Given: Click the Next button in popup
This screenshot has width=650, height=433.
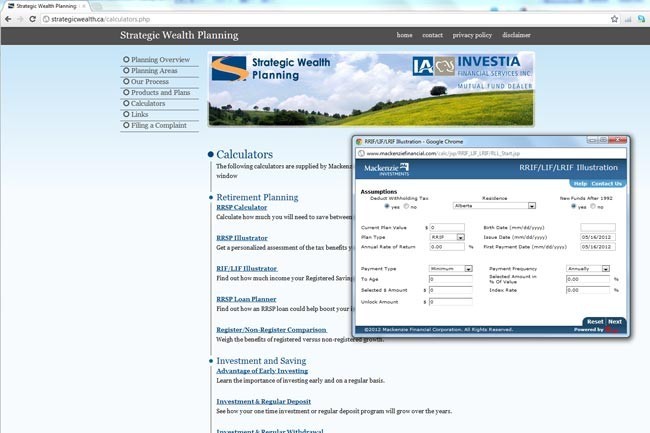Looking at the screenshot, I should (x=615, y=322).
